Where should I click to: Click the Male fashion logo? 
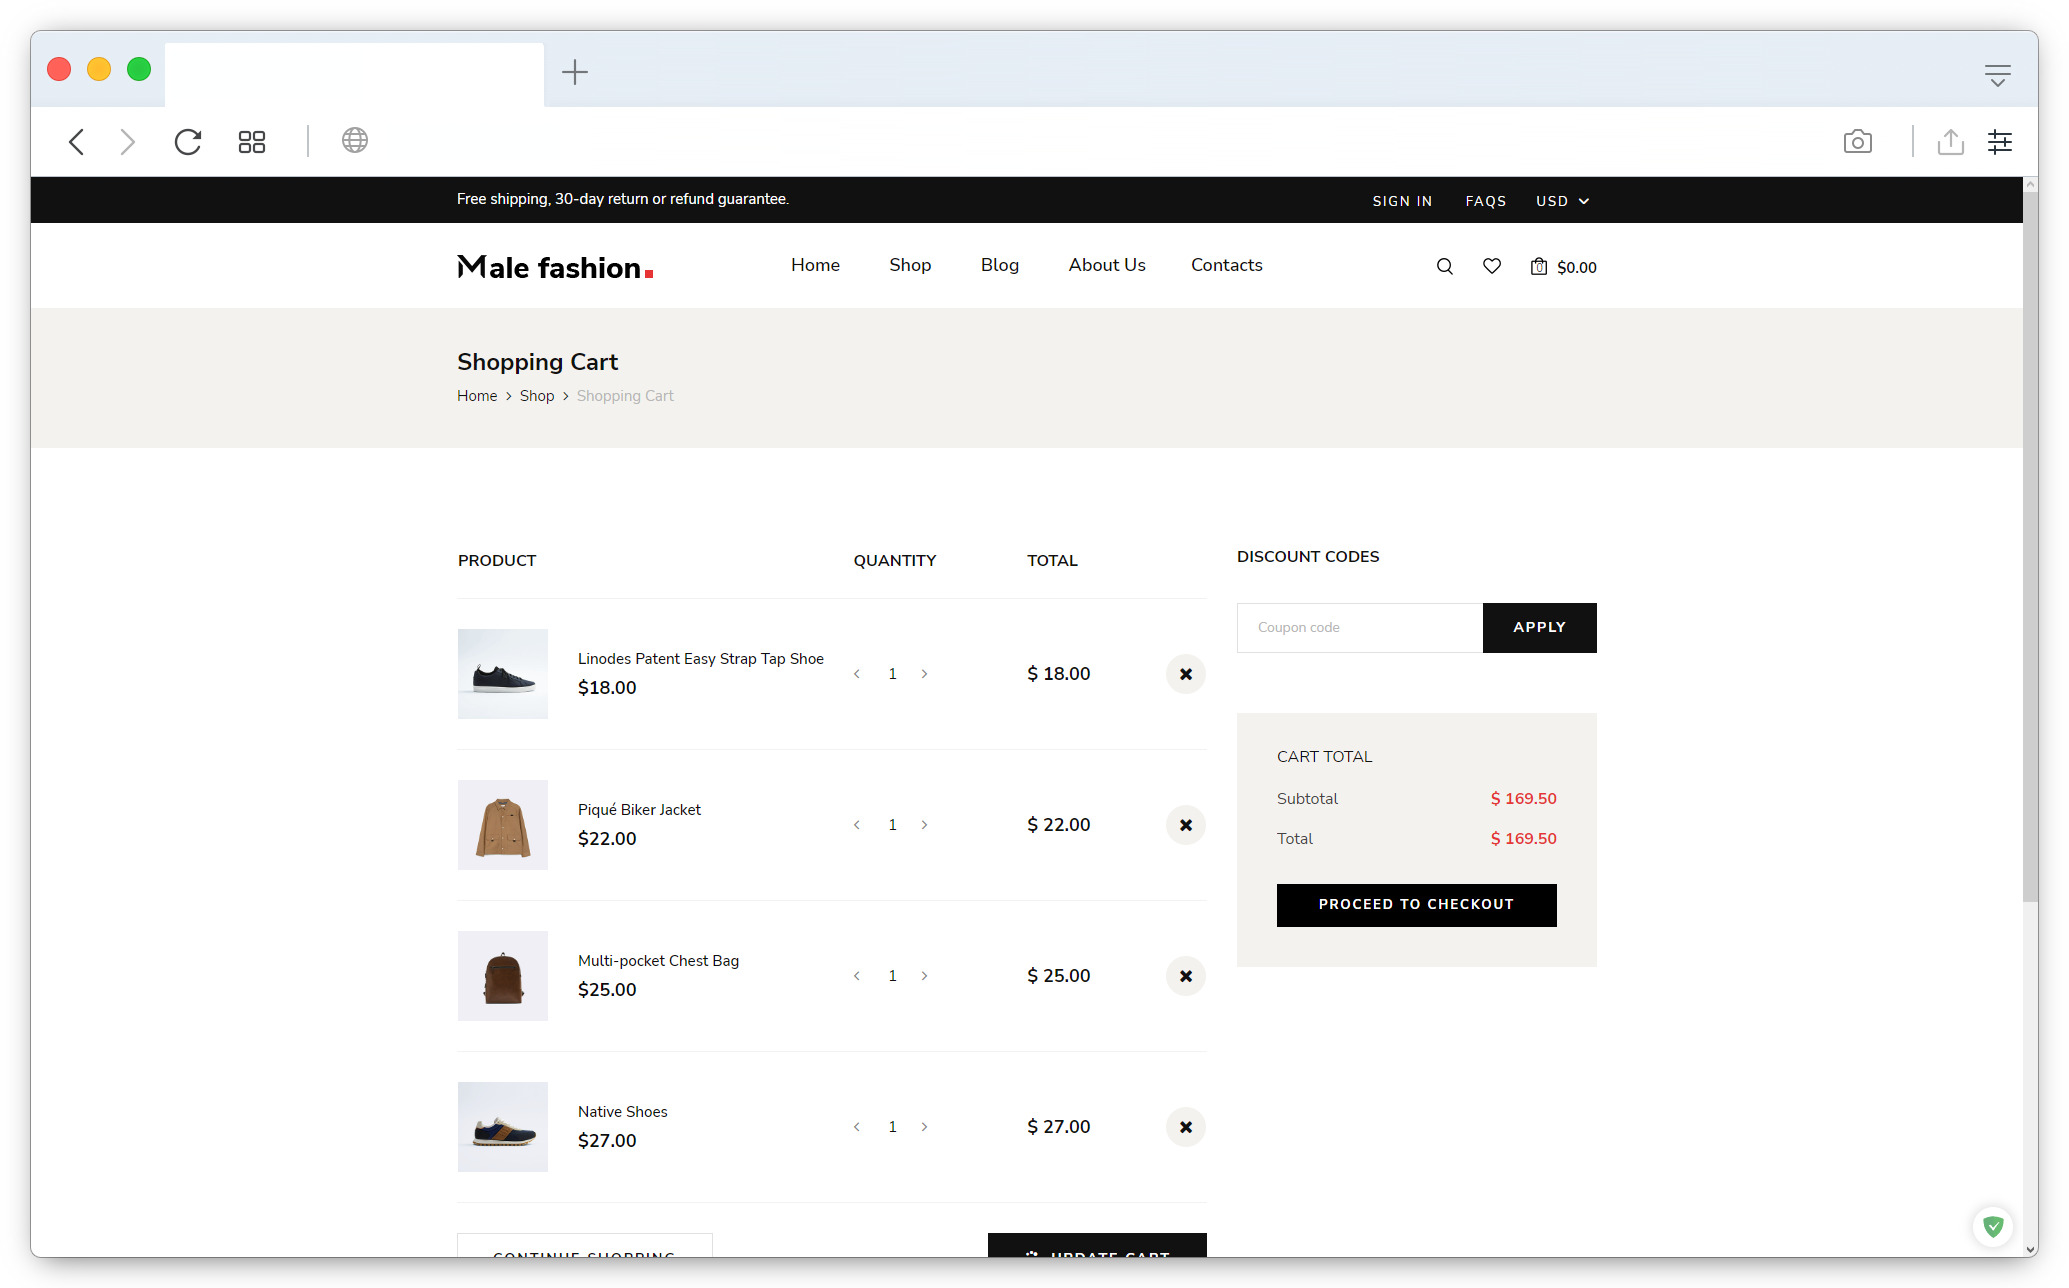tap(555, 267)
